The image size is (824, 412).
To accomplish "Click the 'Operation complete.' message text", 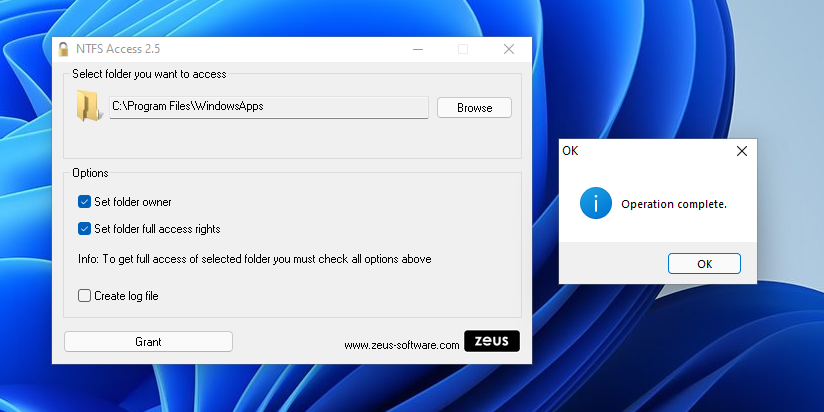I will pyautogui.click(x=674, y=204).
